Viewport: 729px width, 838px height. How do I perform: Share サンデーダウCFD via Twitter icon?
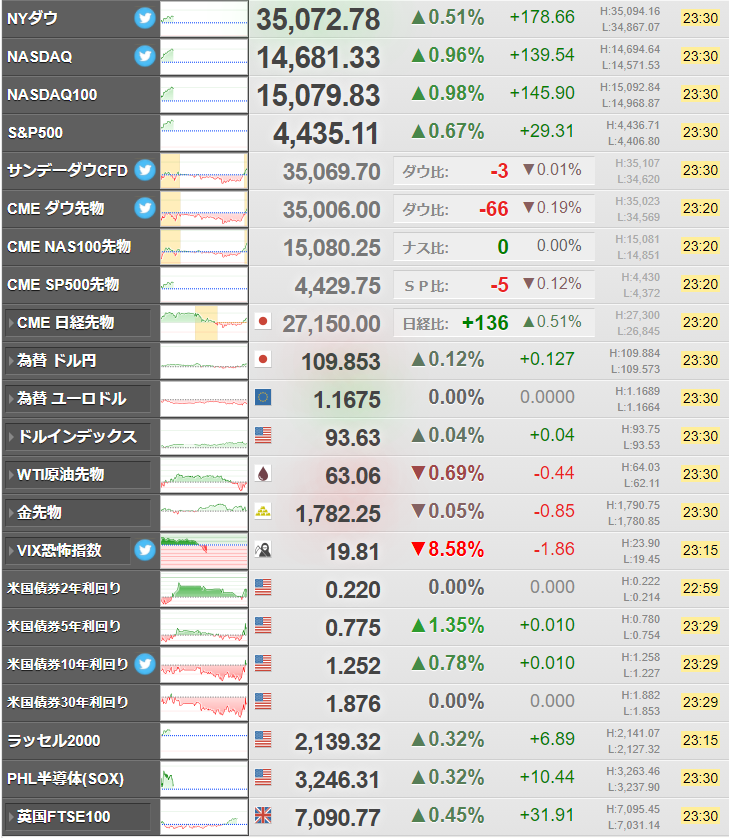pyautogui.click(x=144, y=170)
